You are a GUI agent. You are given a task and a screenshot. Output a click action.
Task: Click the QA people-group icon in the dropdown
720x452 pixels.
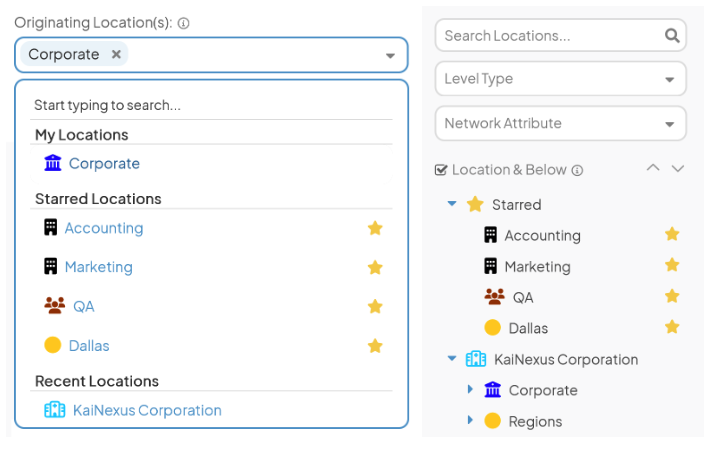(55, 305)
